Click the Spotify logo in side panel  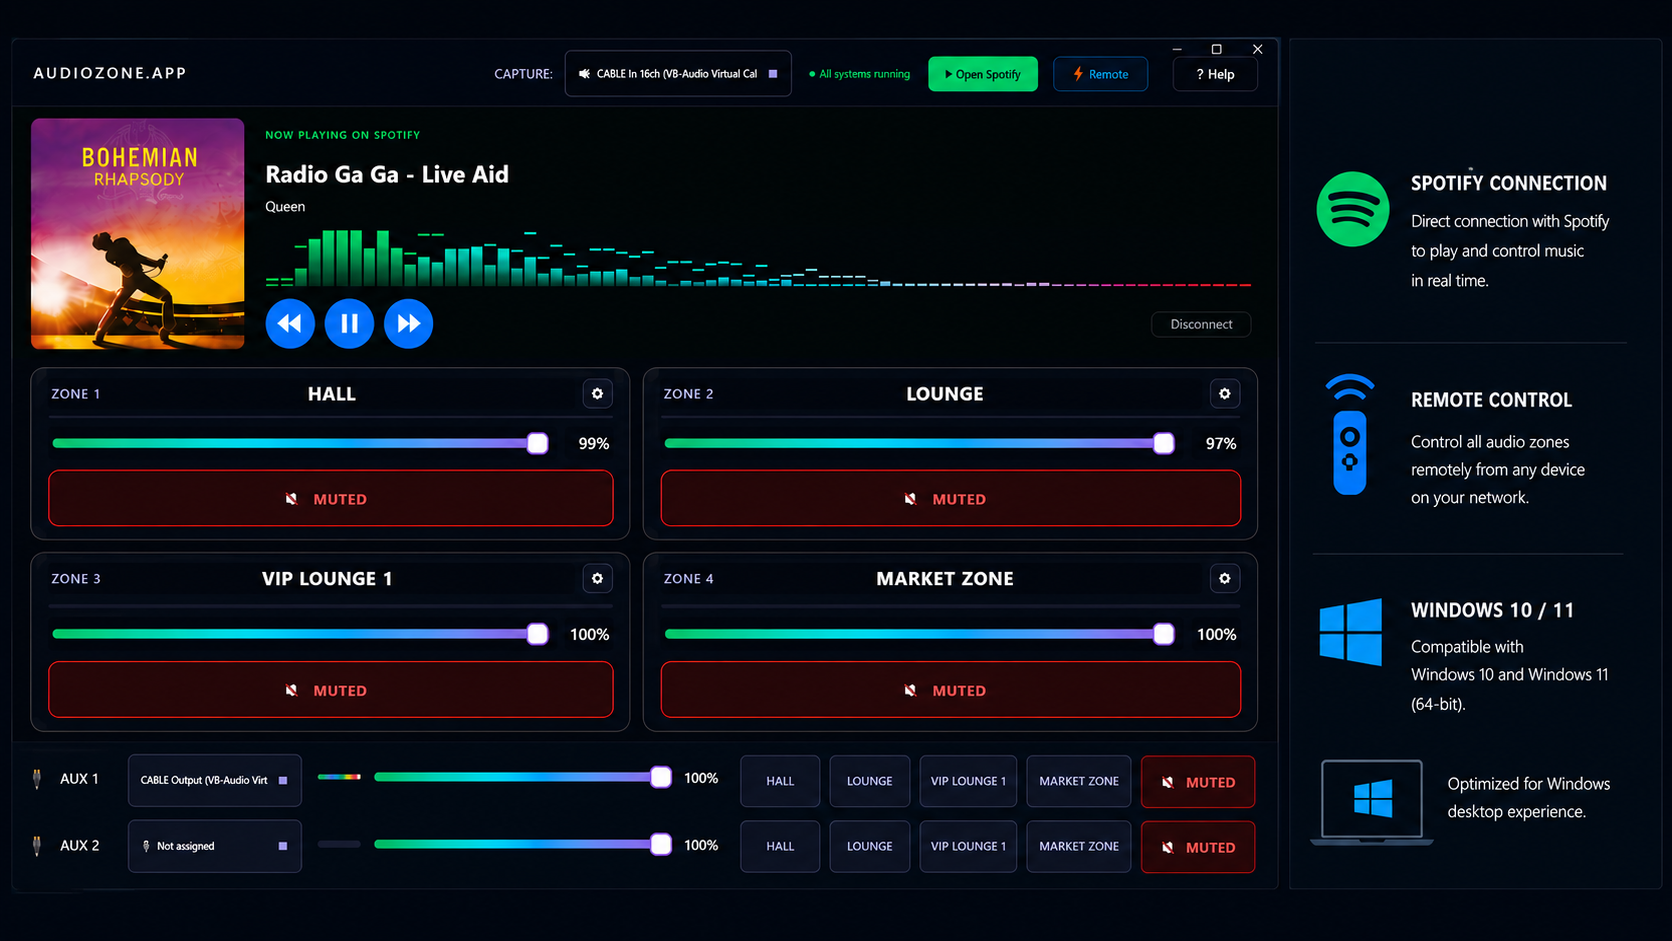1352,209
